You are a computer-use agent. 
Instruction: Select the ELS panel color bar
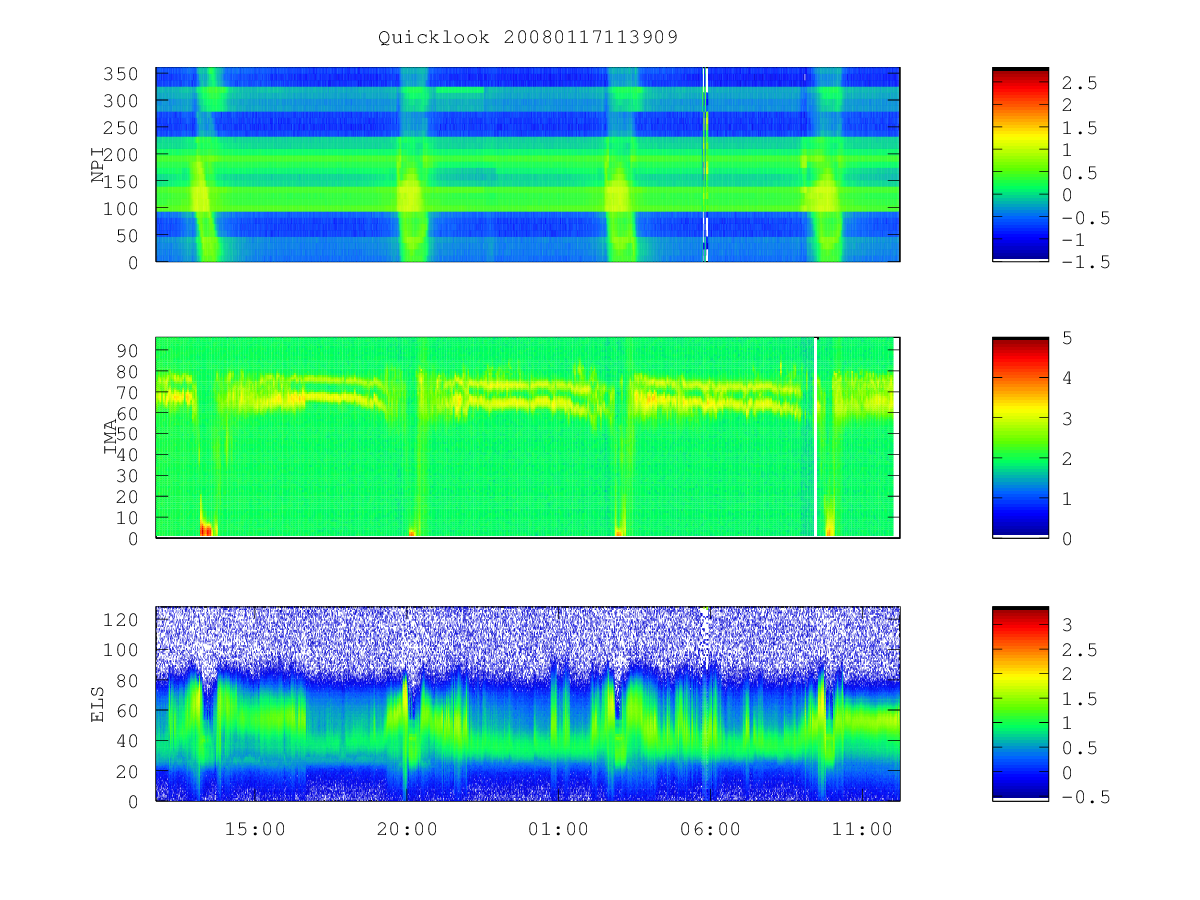click(1020, 703)
